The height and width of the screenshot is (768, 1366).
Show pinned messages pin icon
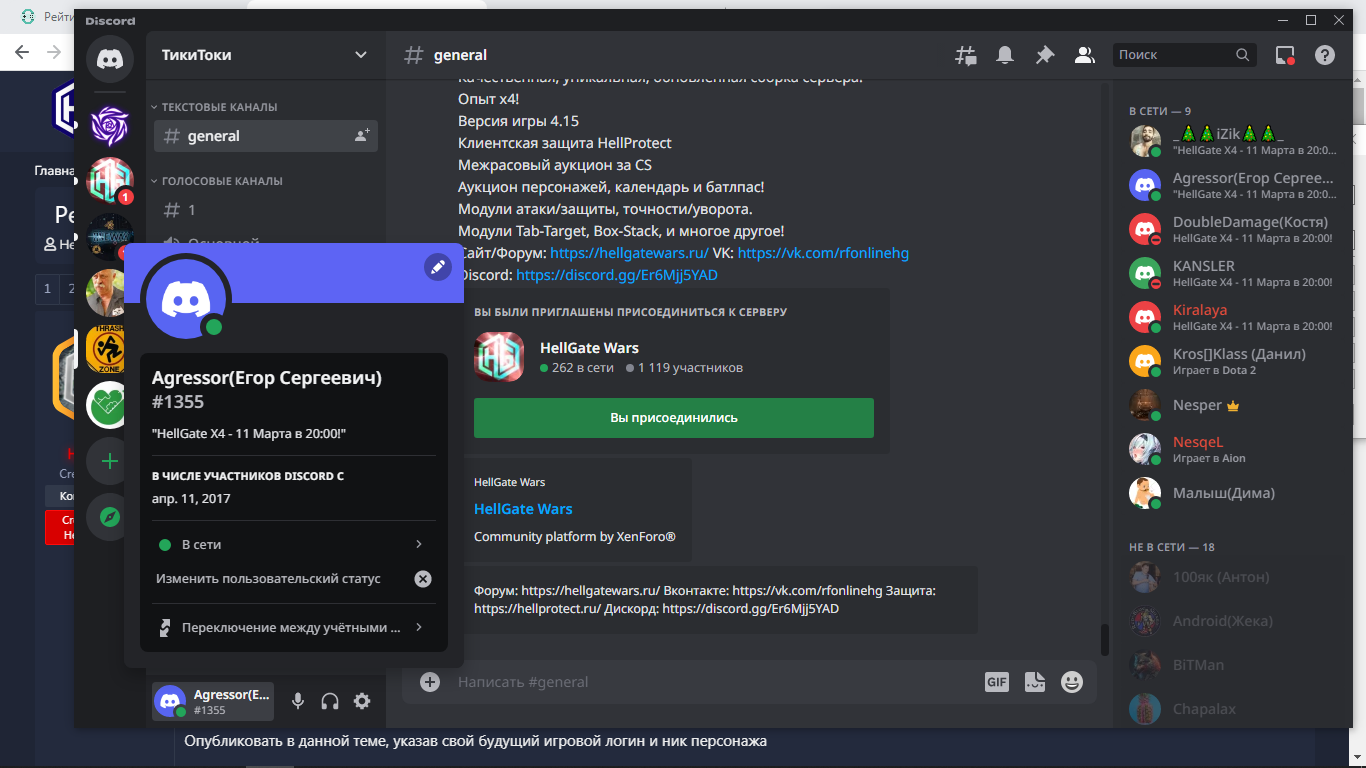[x=1045, y=55]
